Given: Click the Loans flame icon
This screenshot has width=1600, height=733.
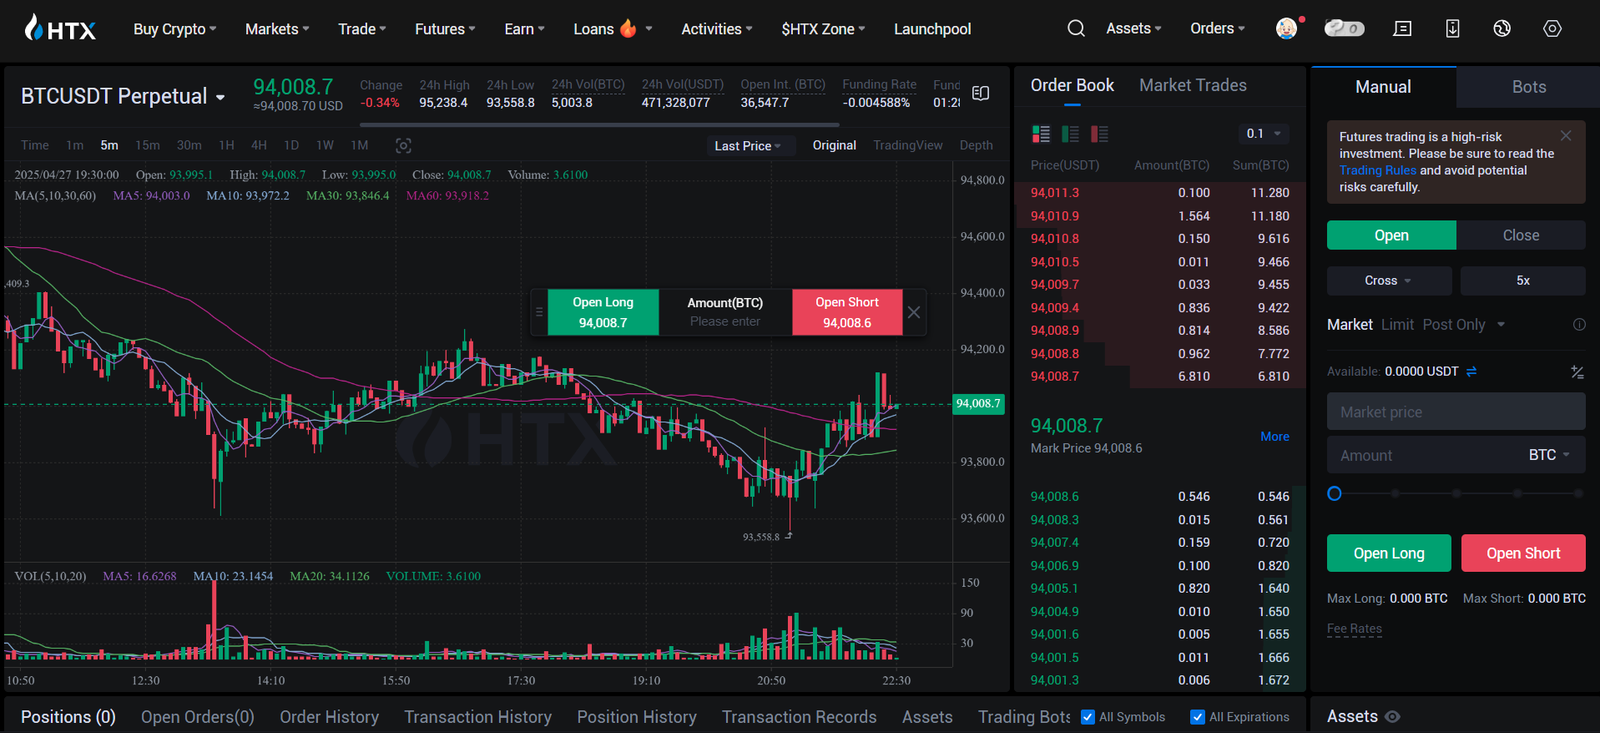Looking at the screenshot, I should 628,28.
